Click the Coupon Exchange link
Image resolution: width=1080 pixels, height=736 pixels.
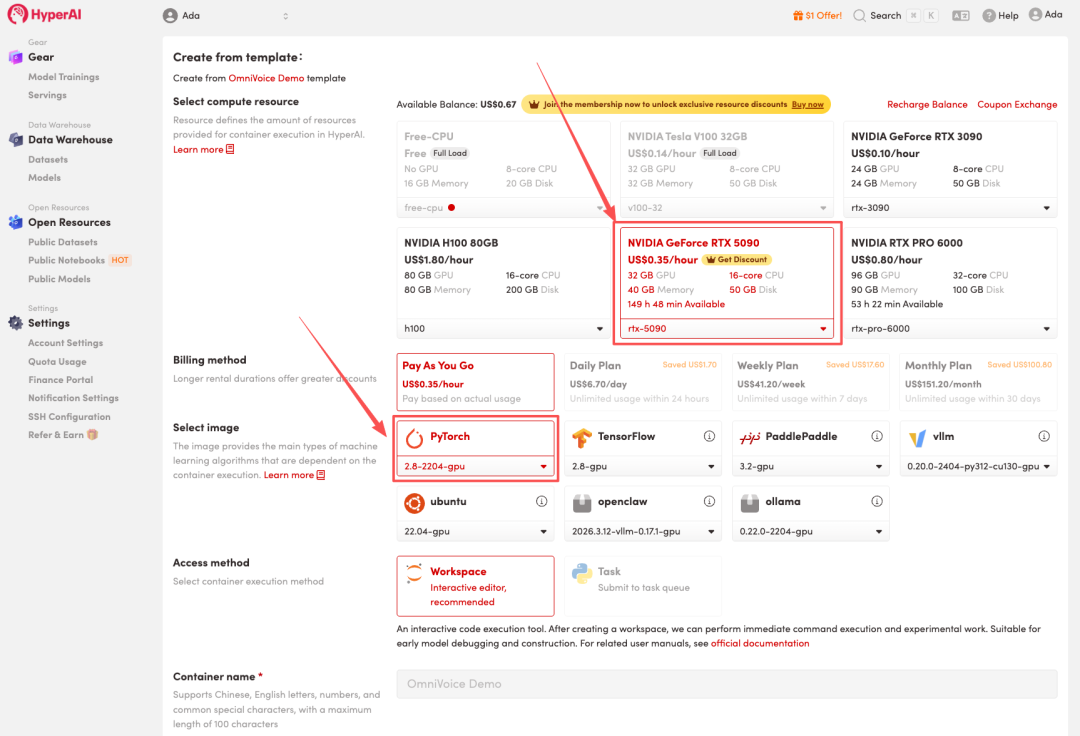point(1017,105)
